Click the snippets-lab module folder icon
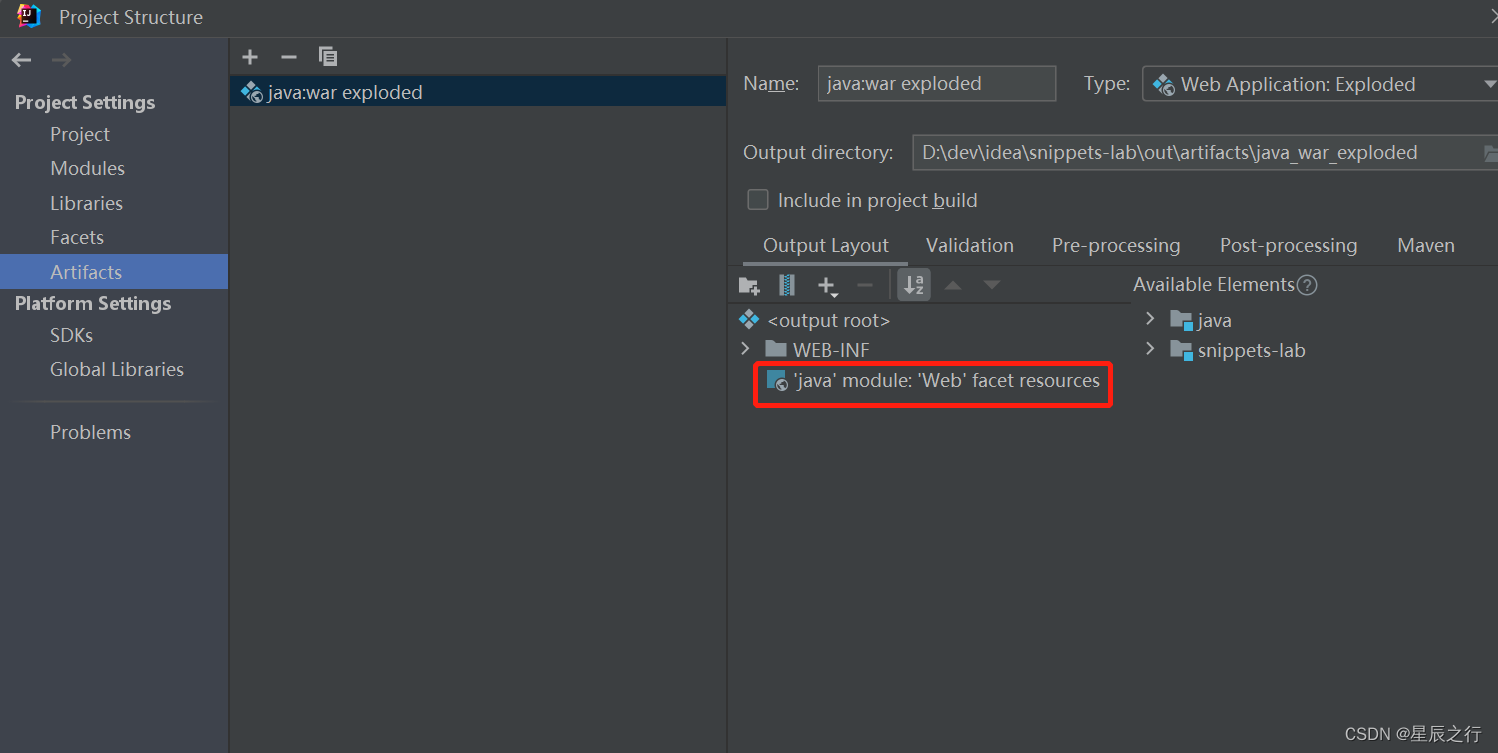The image size is (1498, 753). [1182, 351]
